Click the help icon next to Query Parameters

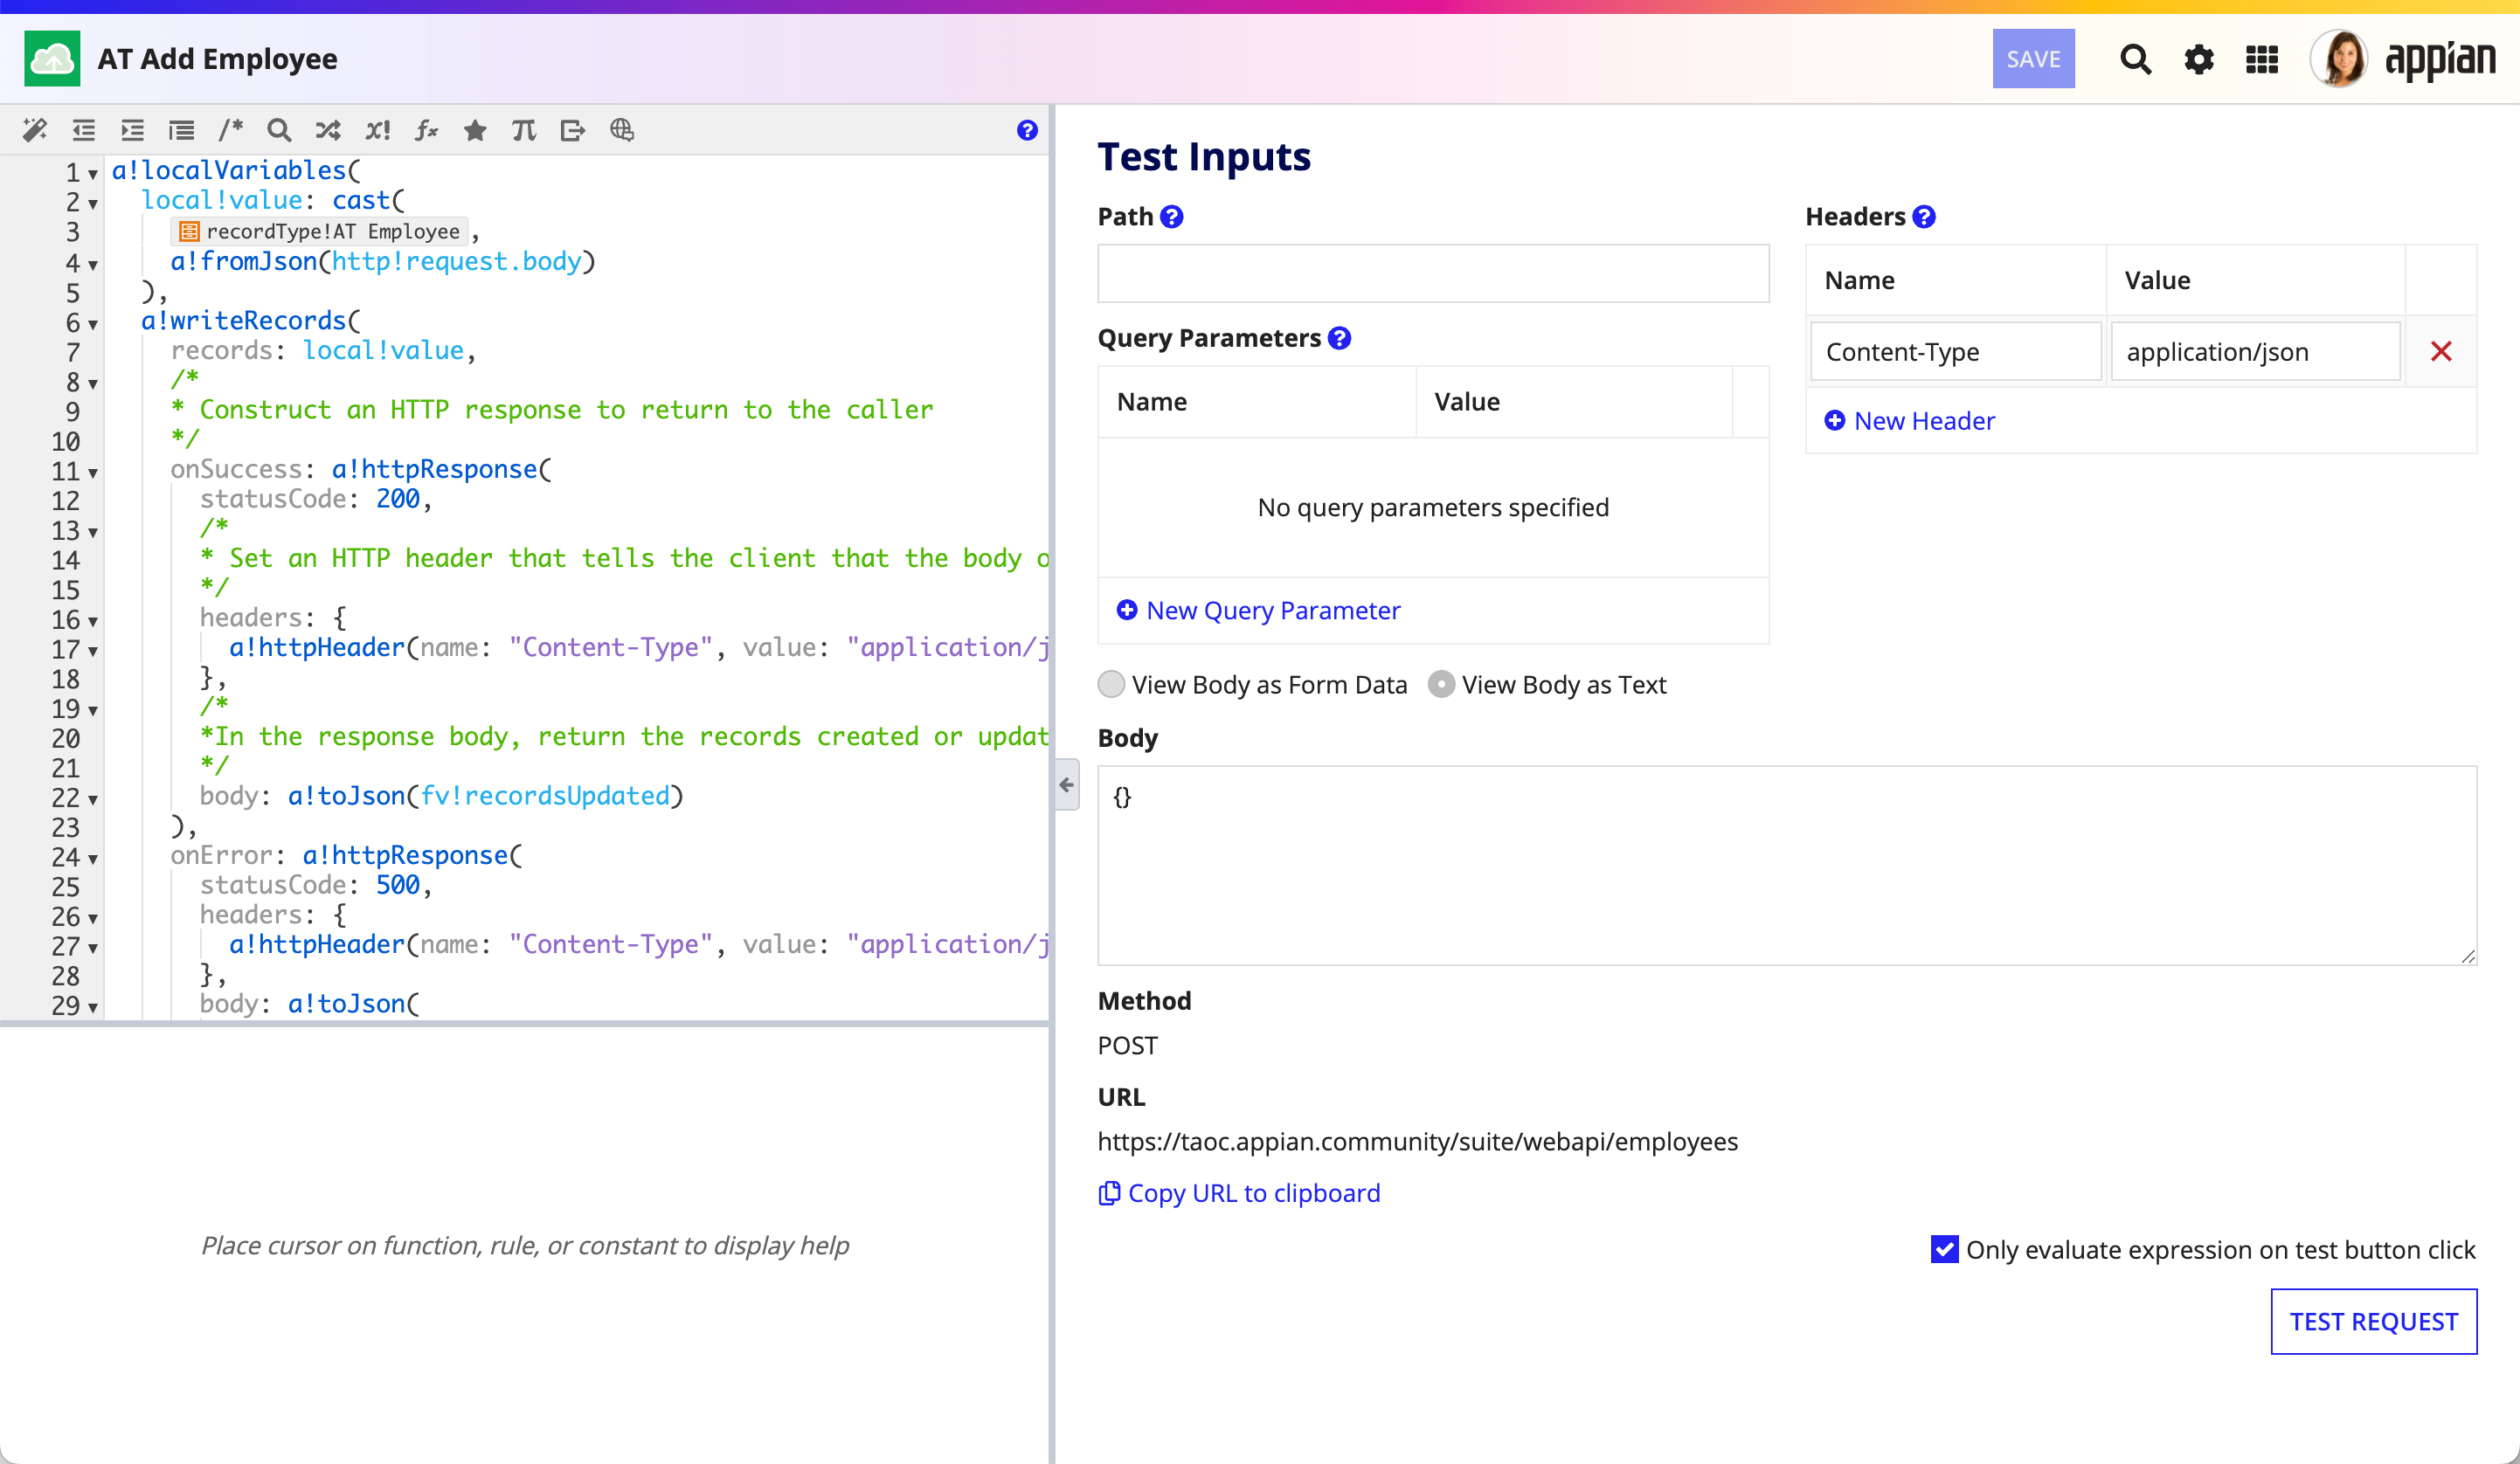pos(1340,338)
